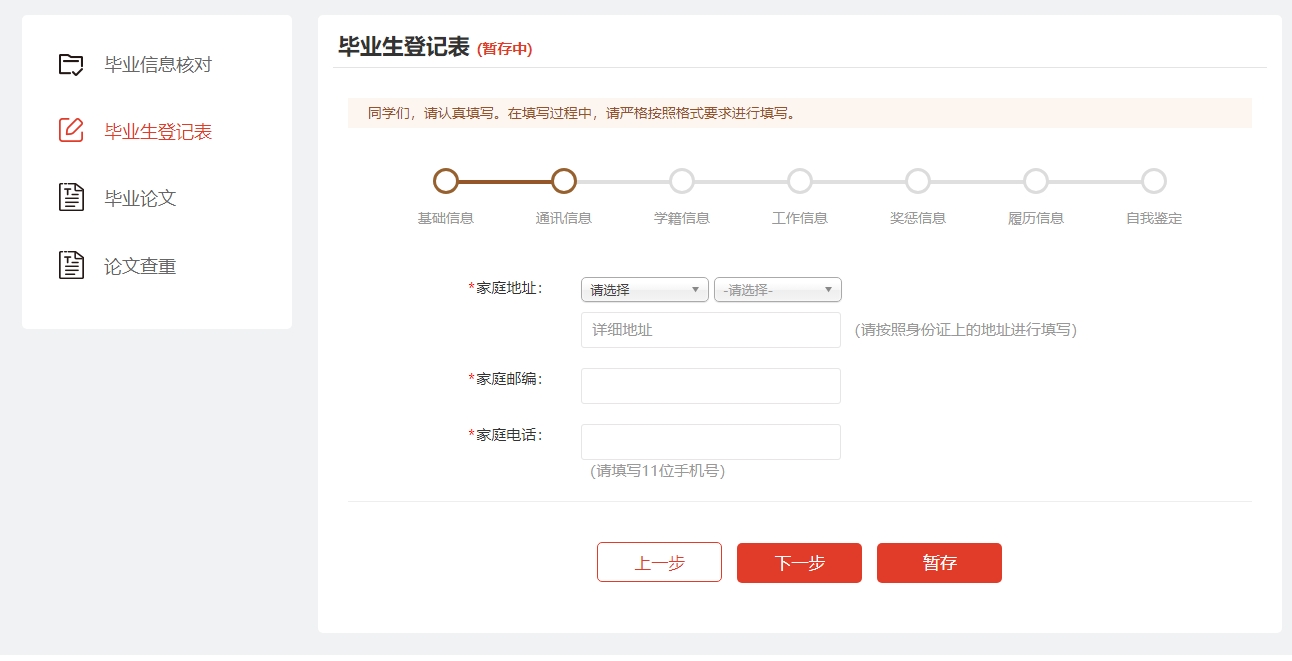
Task: Focus the 家庭邮编 text box
Action: [x=710, y=386]
